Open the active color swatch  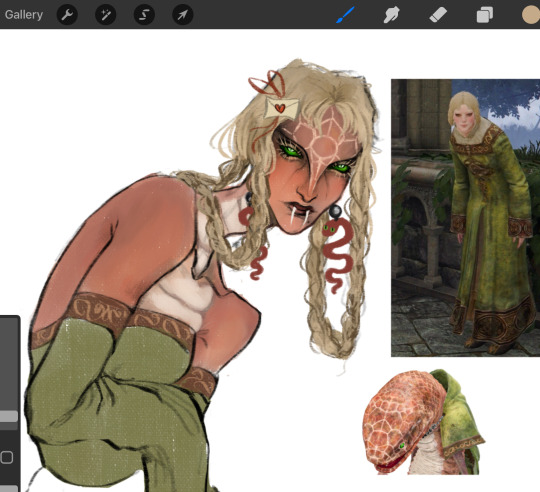[x=531, y=15]
